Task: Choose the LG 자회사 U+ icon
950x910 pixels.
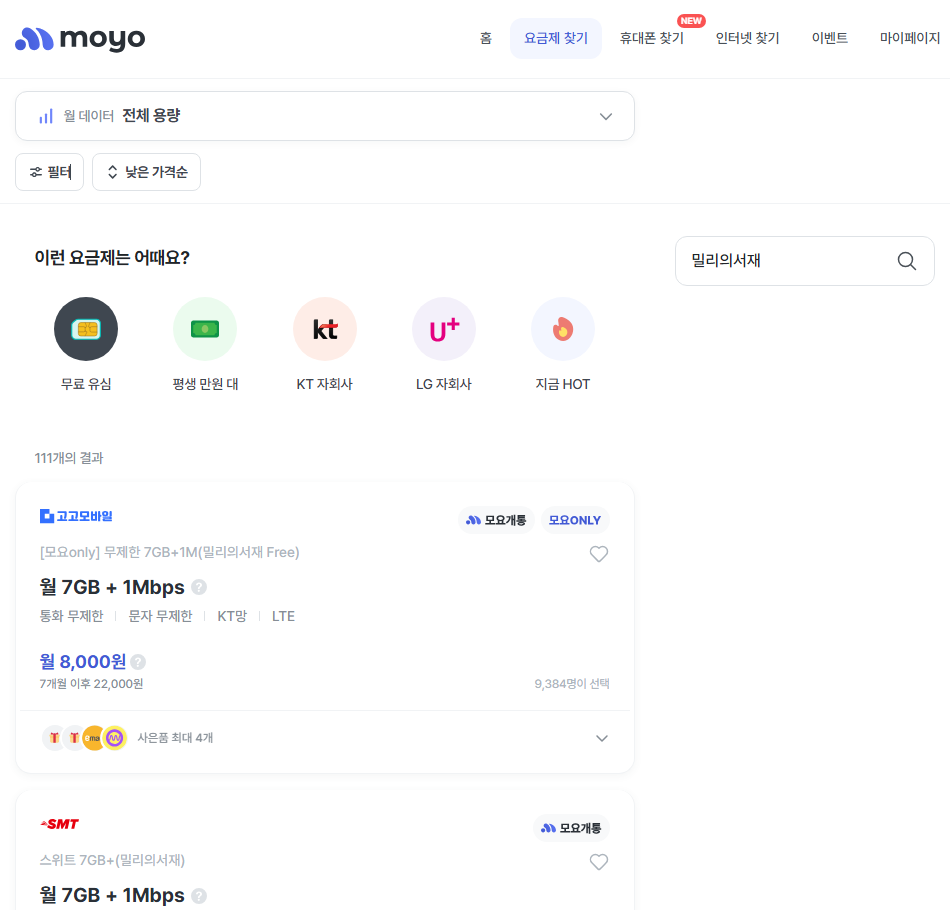Action: click(x=444, y=329)
